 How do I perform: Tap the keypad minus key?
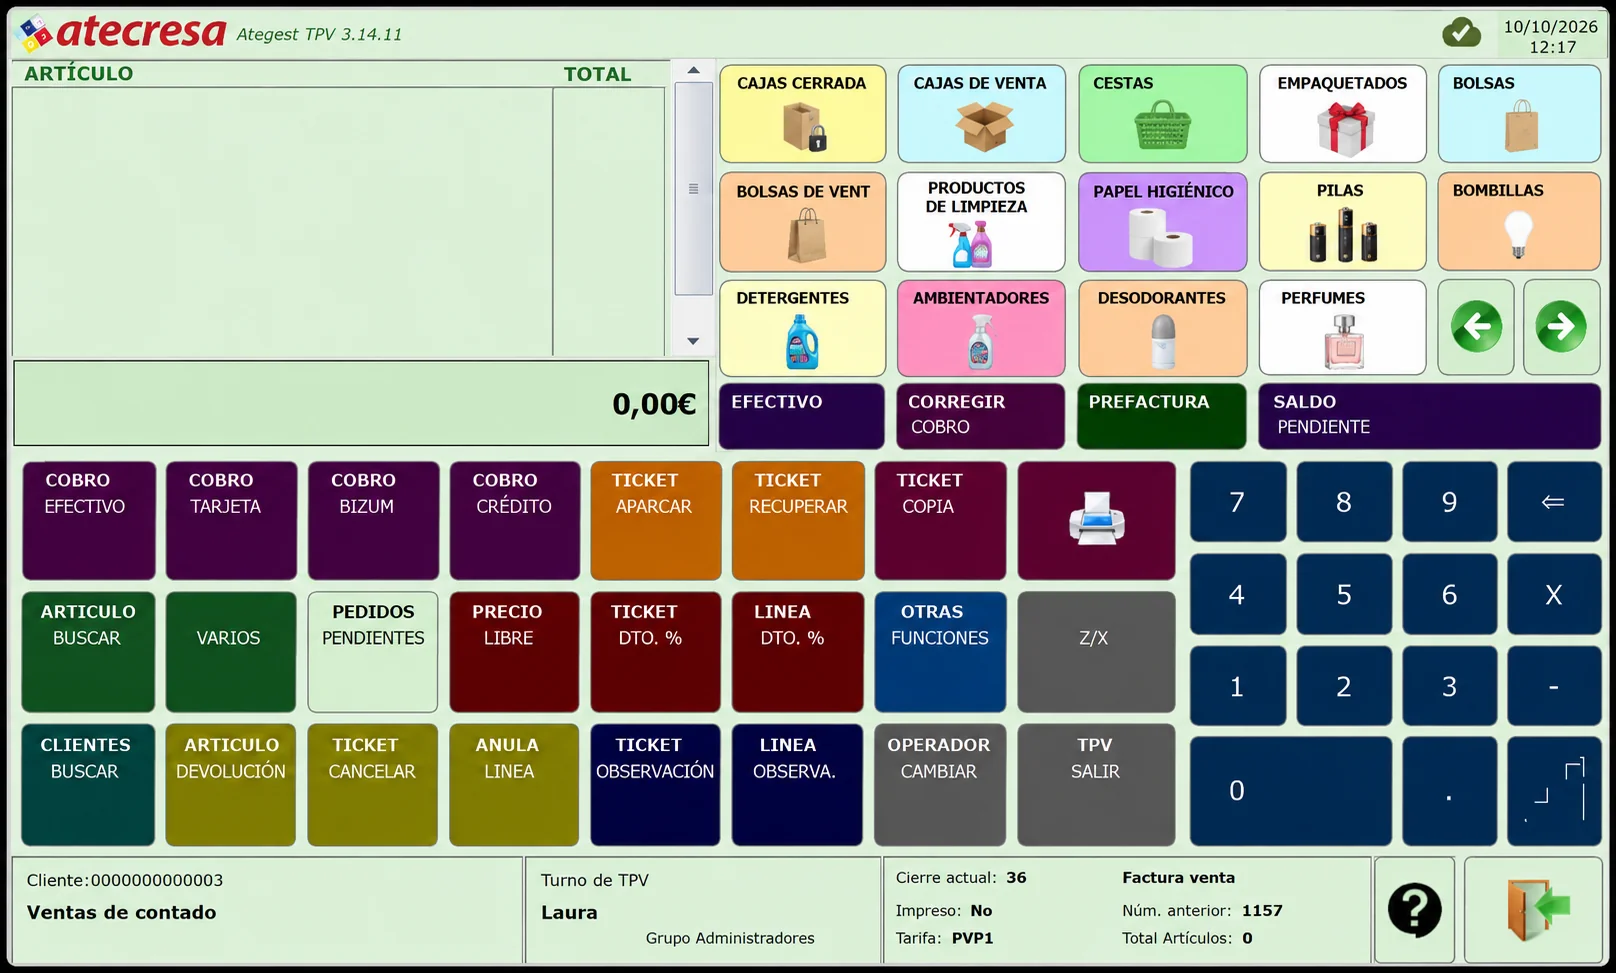[x=1553, y=687]
